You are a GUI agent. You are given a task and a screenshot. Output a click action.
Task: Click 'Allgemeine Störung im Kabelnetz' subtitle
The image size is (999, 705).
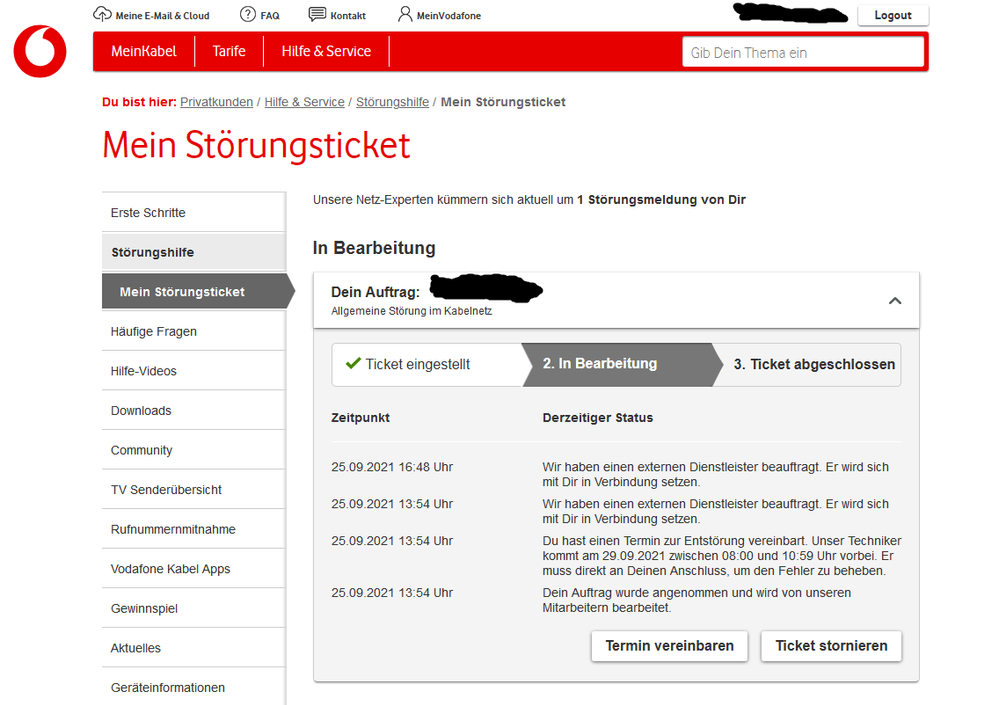[x=412, y=311]
